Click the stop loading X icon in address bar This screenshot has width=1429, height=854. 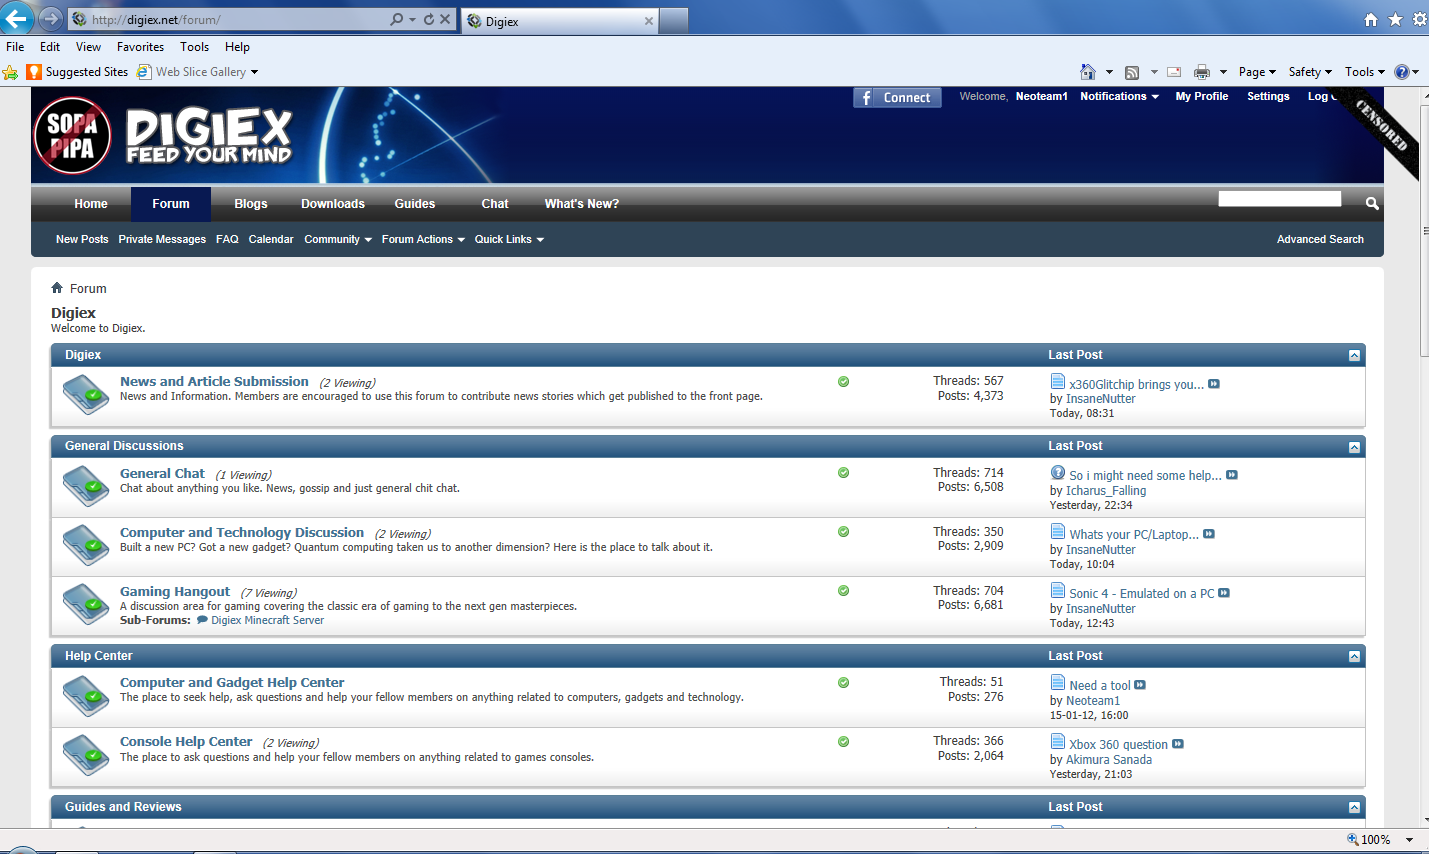(x=445, y=19)
